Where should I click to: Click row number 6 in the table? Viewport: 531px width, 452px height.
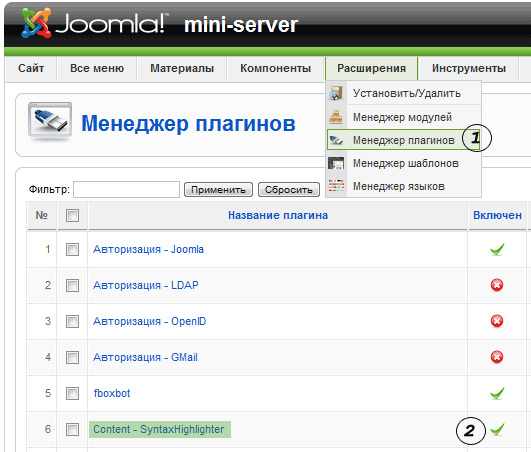tap(48, 429)
